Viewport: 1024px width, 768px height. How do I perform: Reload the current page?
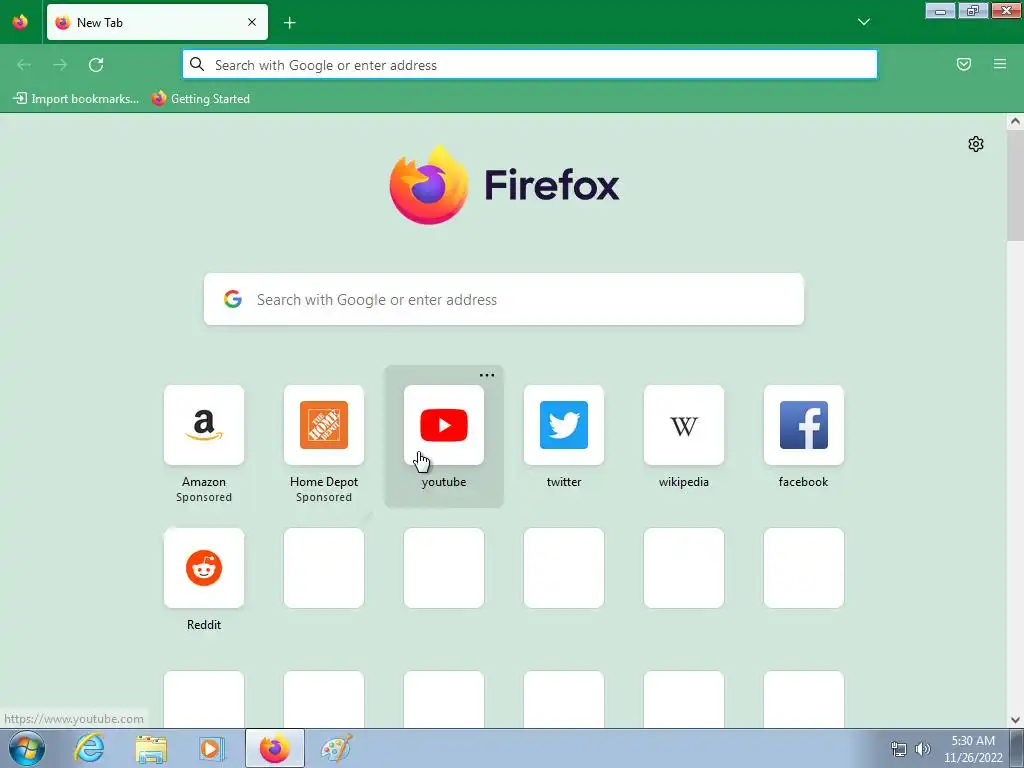tap(96, 65)
